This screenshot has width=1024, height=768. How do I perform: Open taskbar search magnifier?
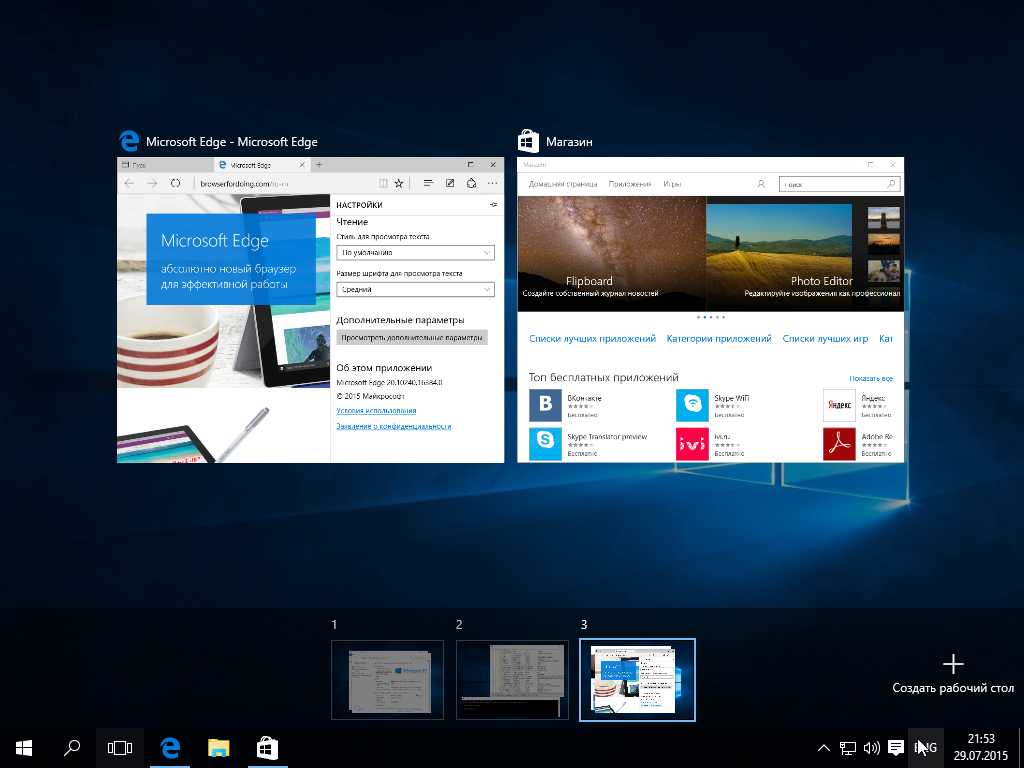click(x=72, y=748)
